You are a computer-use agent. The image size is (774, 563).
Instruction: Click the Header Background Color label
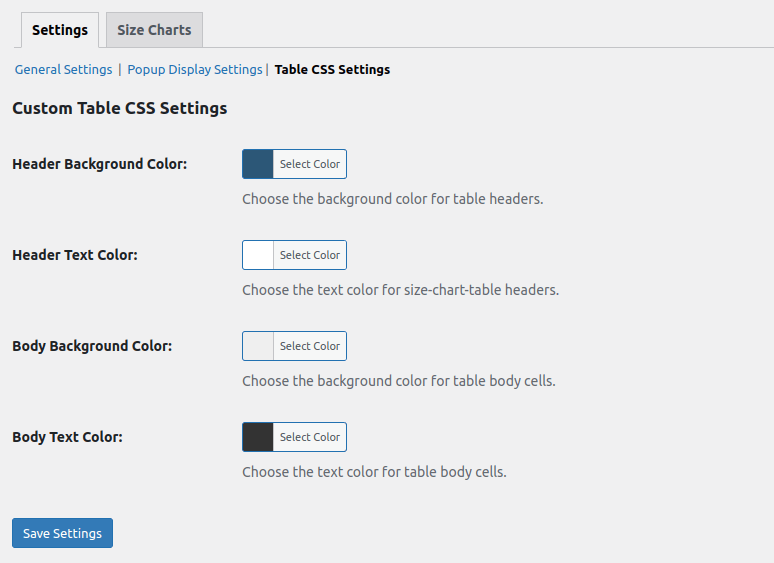(x=99, y=164)
